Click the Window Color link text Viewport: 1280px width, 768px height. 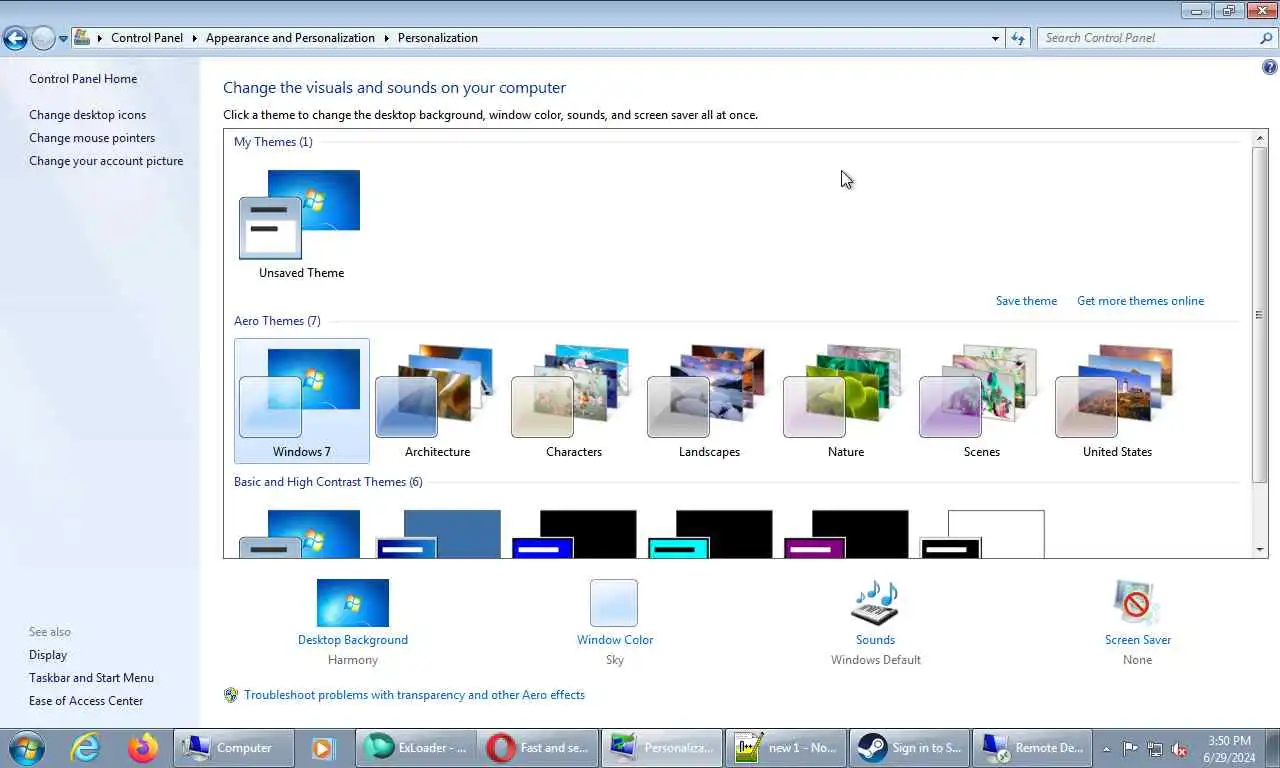click(615, 640)
